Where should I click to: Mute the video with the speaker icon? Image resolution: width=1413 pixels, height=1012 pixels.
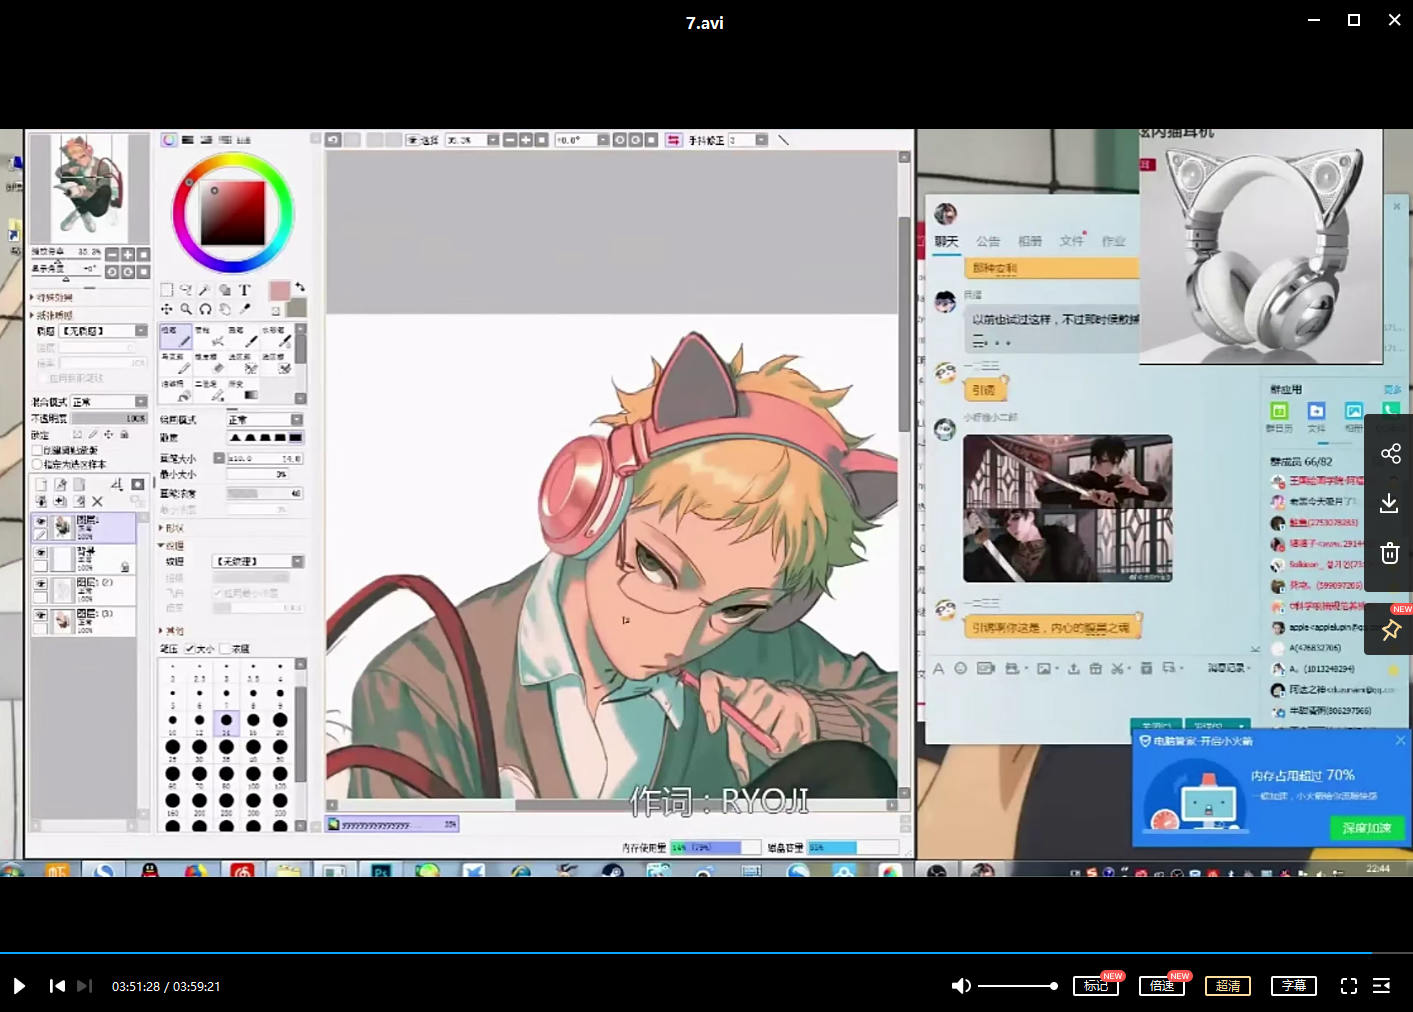click(x=960, y=986)
